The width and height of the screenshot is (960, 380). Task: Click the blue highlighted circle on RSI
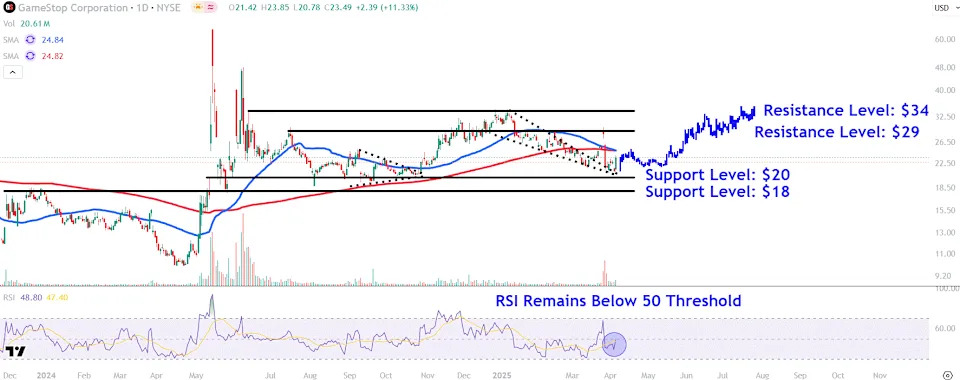pyautogui.click(x=614, y=344)
